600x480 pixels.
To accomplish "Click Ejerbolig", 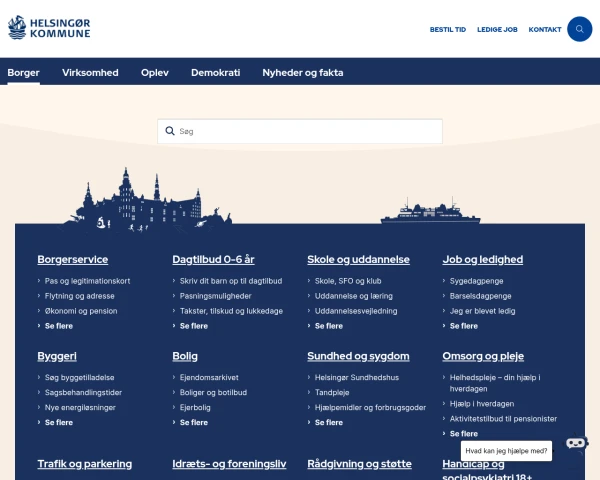I will pos(195,407).
